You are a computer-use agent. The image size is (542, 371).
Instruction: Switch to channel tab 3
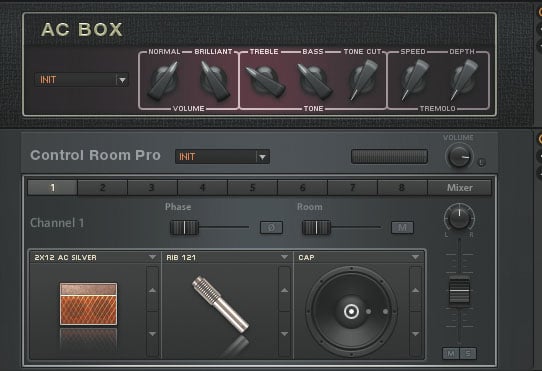[x=152, y=187]
